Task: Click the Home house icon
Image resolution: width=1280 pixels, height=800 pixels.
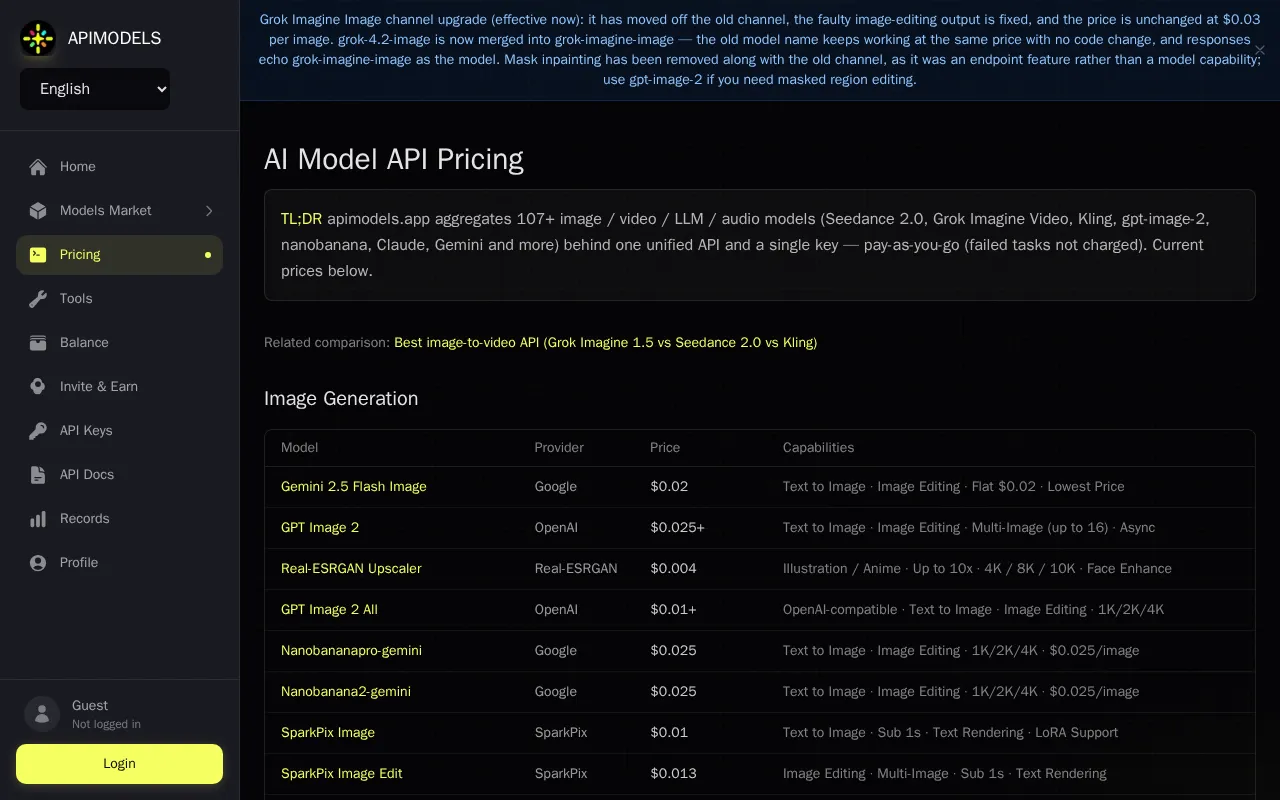Action: (38, 167)
